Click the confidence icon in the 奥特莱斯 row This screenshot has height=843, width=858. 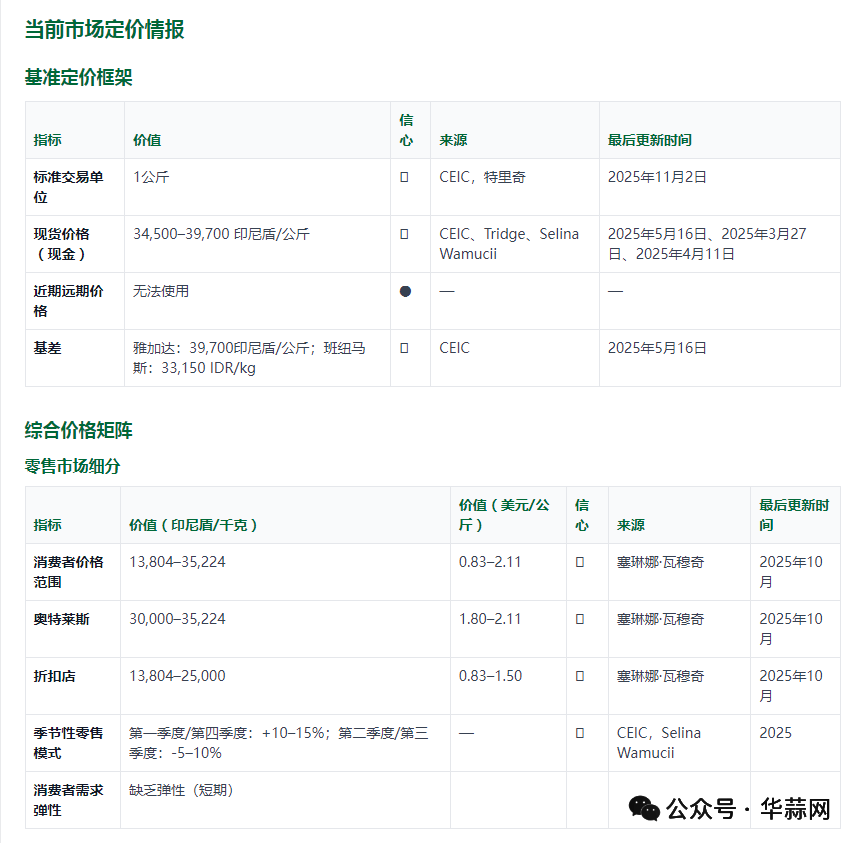581,618
